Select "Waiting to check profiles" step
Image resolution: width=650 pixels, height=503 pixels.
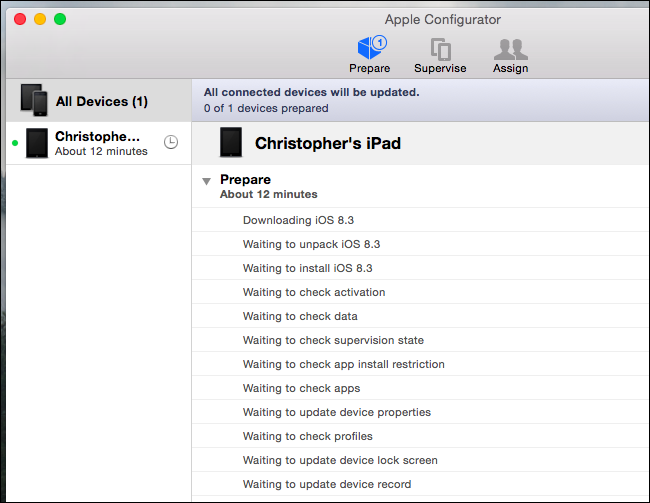point(421,437)
